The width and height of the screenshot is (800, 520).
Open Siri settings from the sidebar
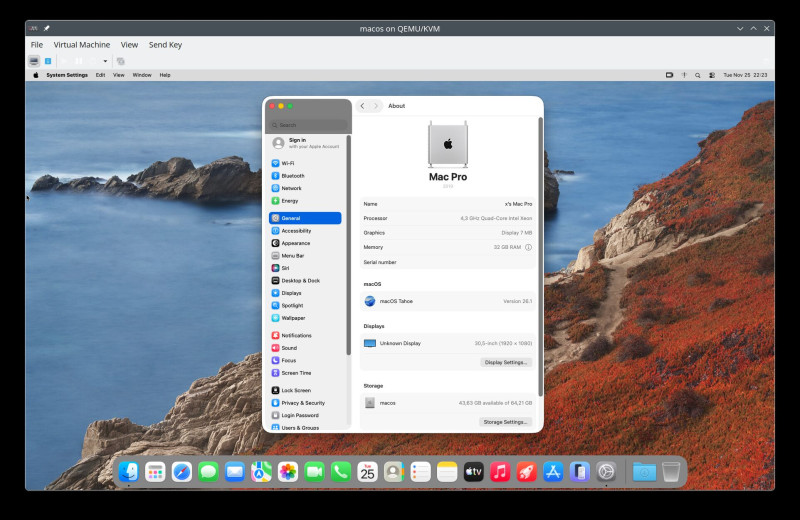tap(285, 268)
